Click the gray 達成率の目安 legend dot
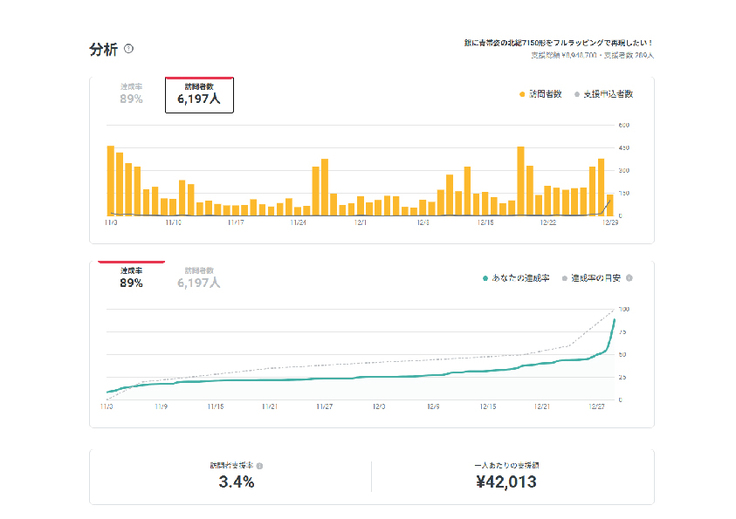 click(x=564, y=277)
